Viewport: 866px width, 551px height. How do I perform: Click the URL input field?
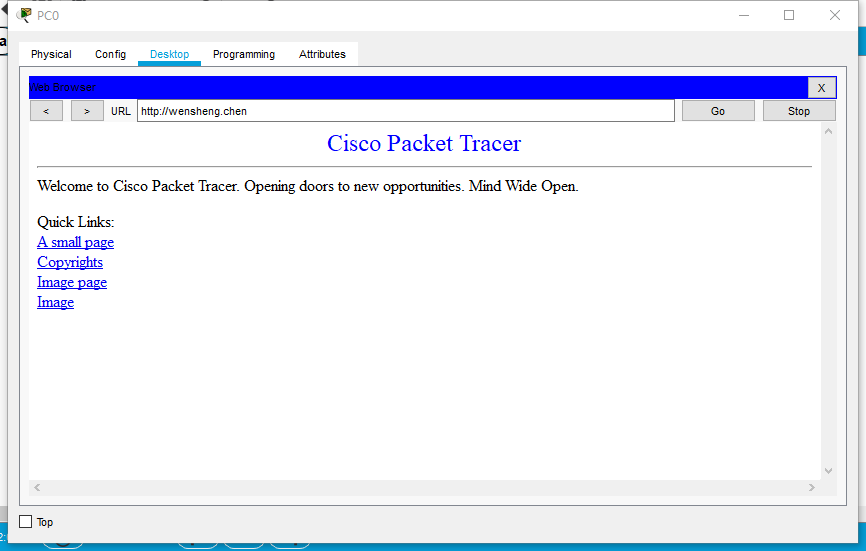[x=406, y=111]
